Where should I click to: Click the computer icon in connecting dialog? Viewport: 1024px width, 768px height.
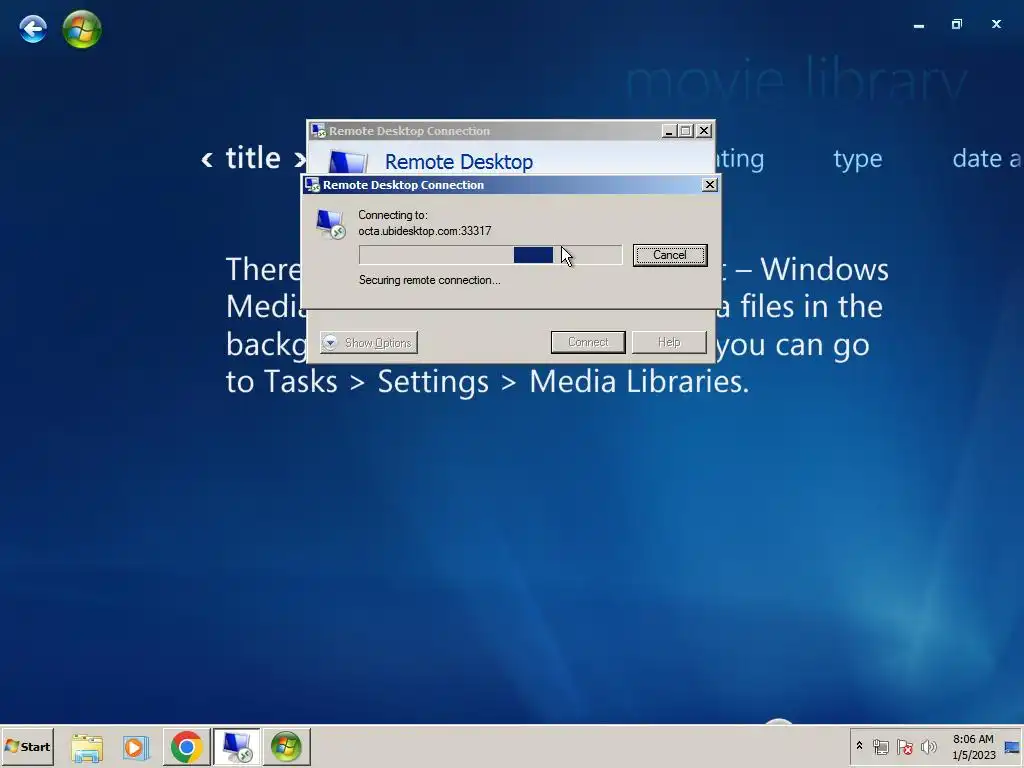(330, 224)
